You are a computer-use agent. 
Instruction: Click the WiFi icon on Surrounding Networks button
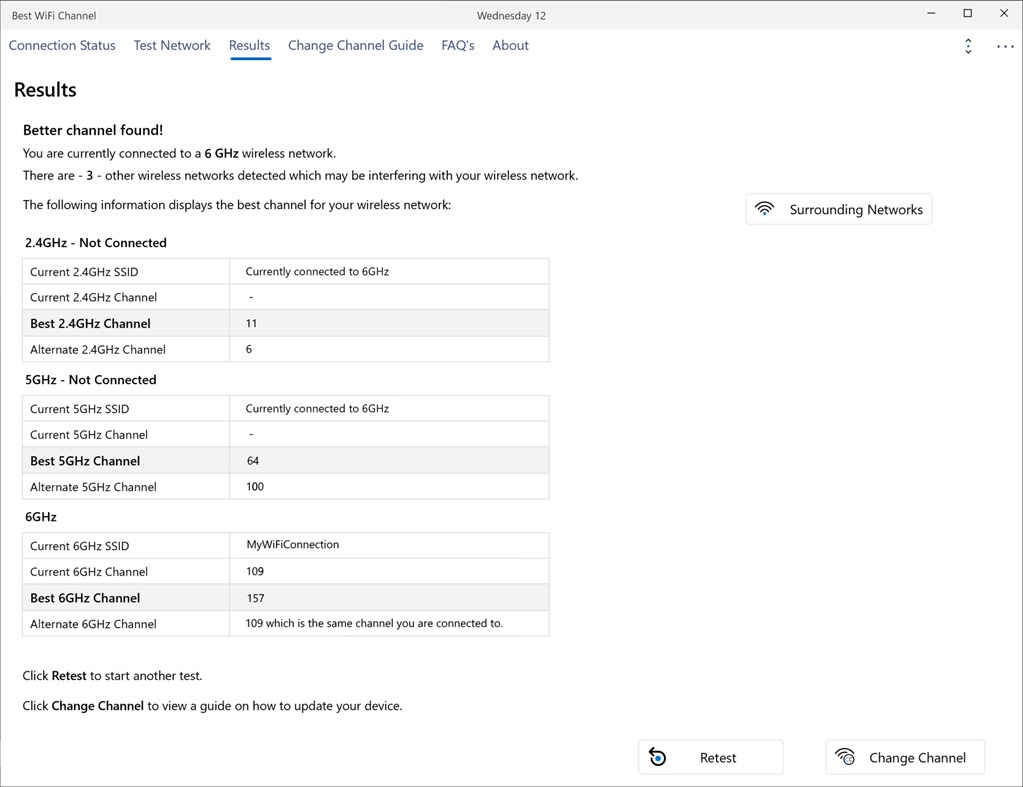pos(765,208)
